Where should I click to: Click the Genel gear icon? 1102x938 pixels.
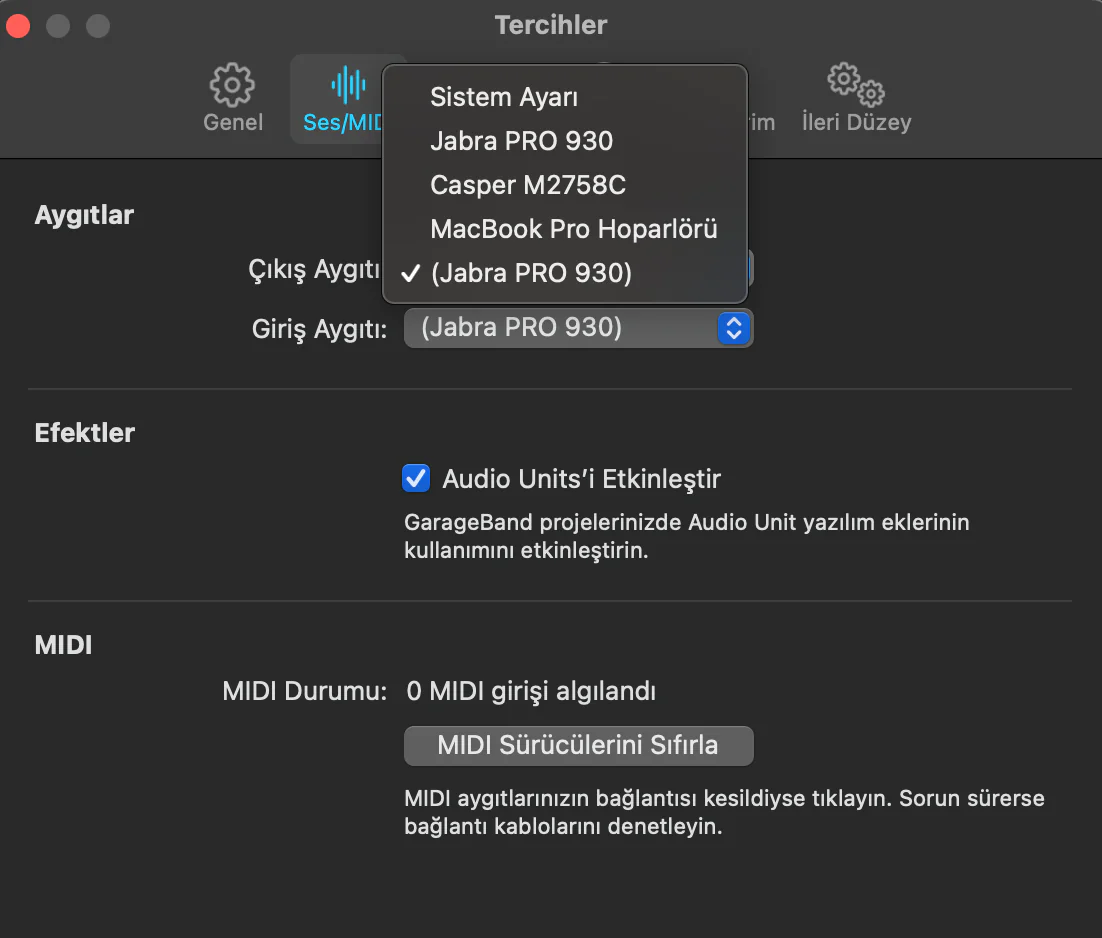click(x=232, y=86)
